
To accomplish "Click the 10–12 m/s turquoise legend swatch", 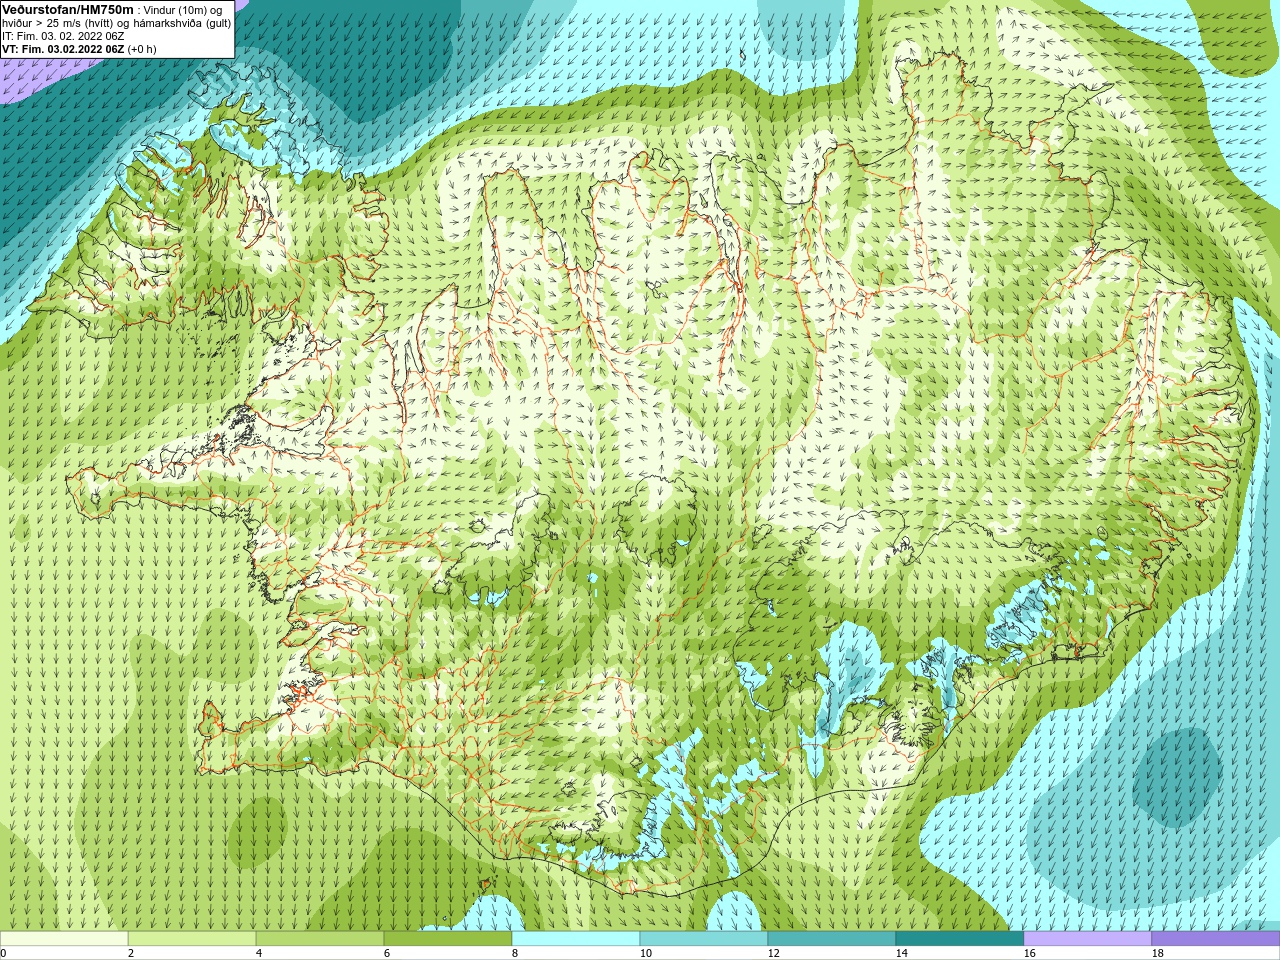I will coord(704,939).
